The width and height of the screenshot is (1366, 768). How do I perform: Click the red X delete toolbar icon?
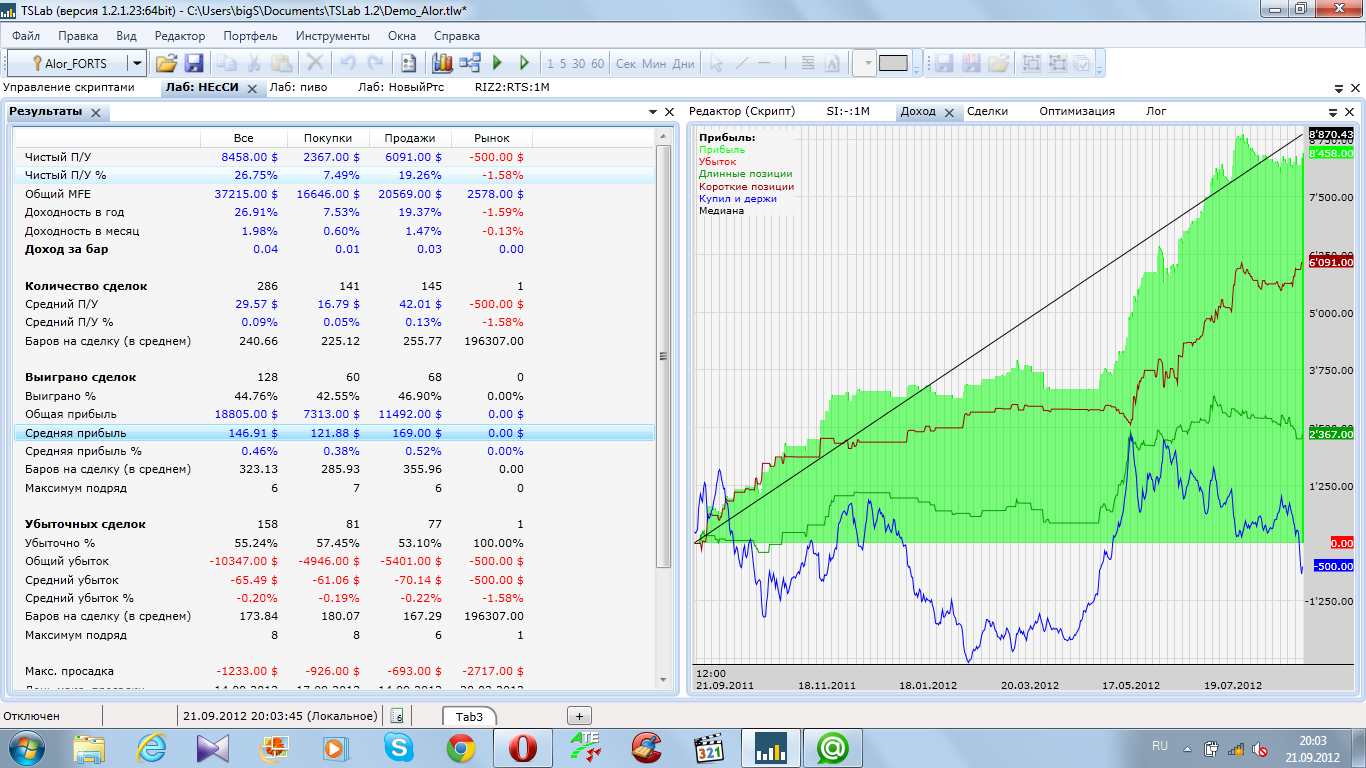pos(315,63)
